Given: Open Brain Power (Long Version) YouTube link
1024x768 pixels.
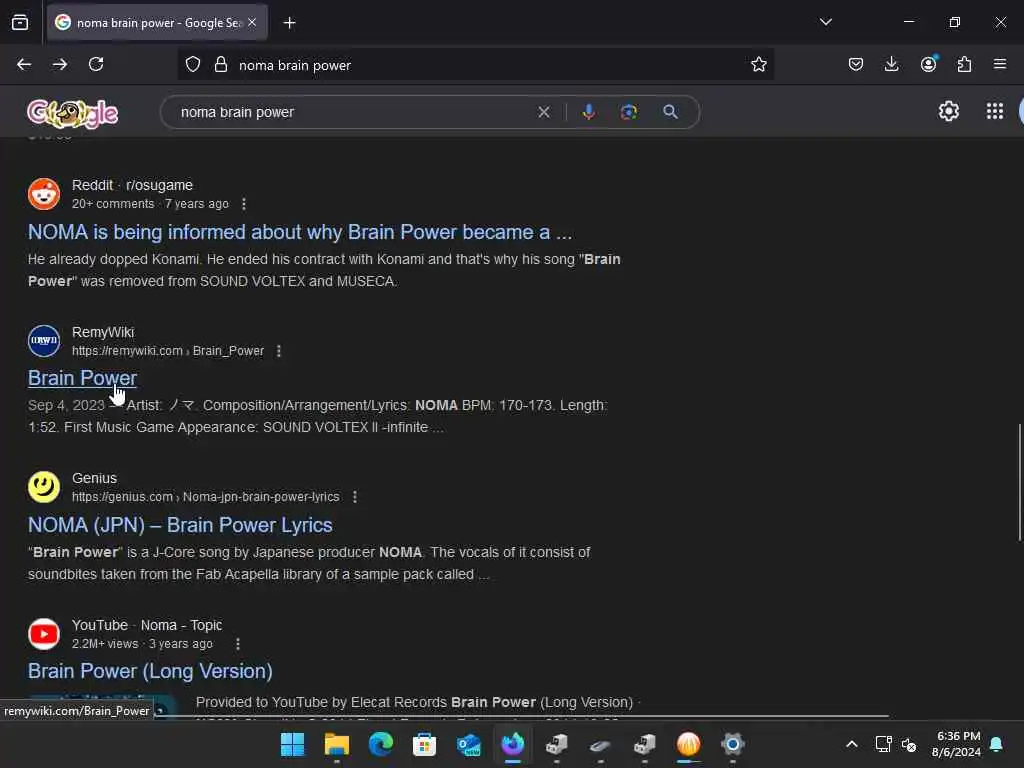Looking at the screenshot, I should [x=150, y=671].
